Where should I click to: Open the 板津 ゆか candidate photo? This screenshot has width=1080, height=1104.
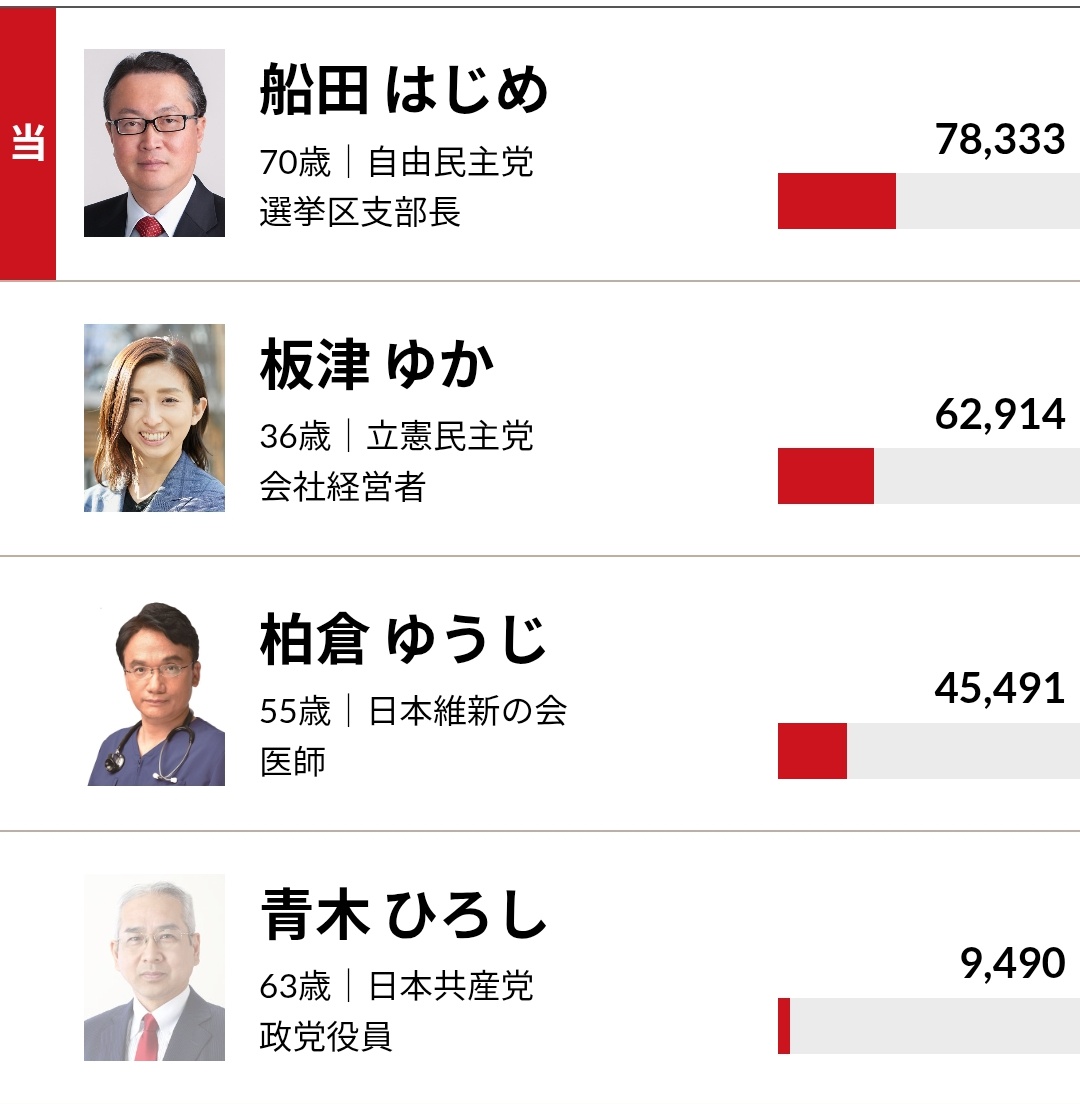(x=154, y=418)
